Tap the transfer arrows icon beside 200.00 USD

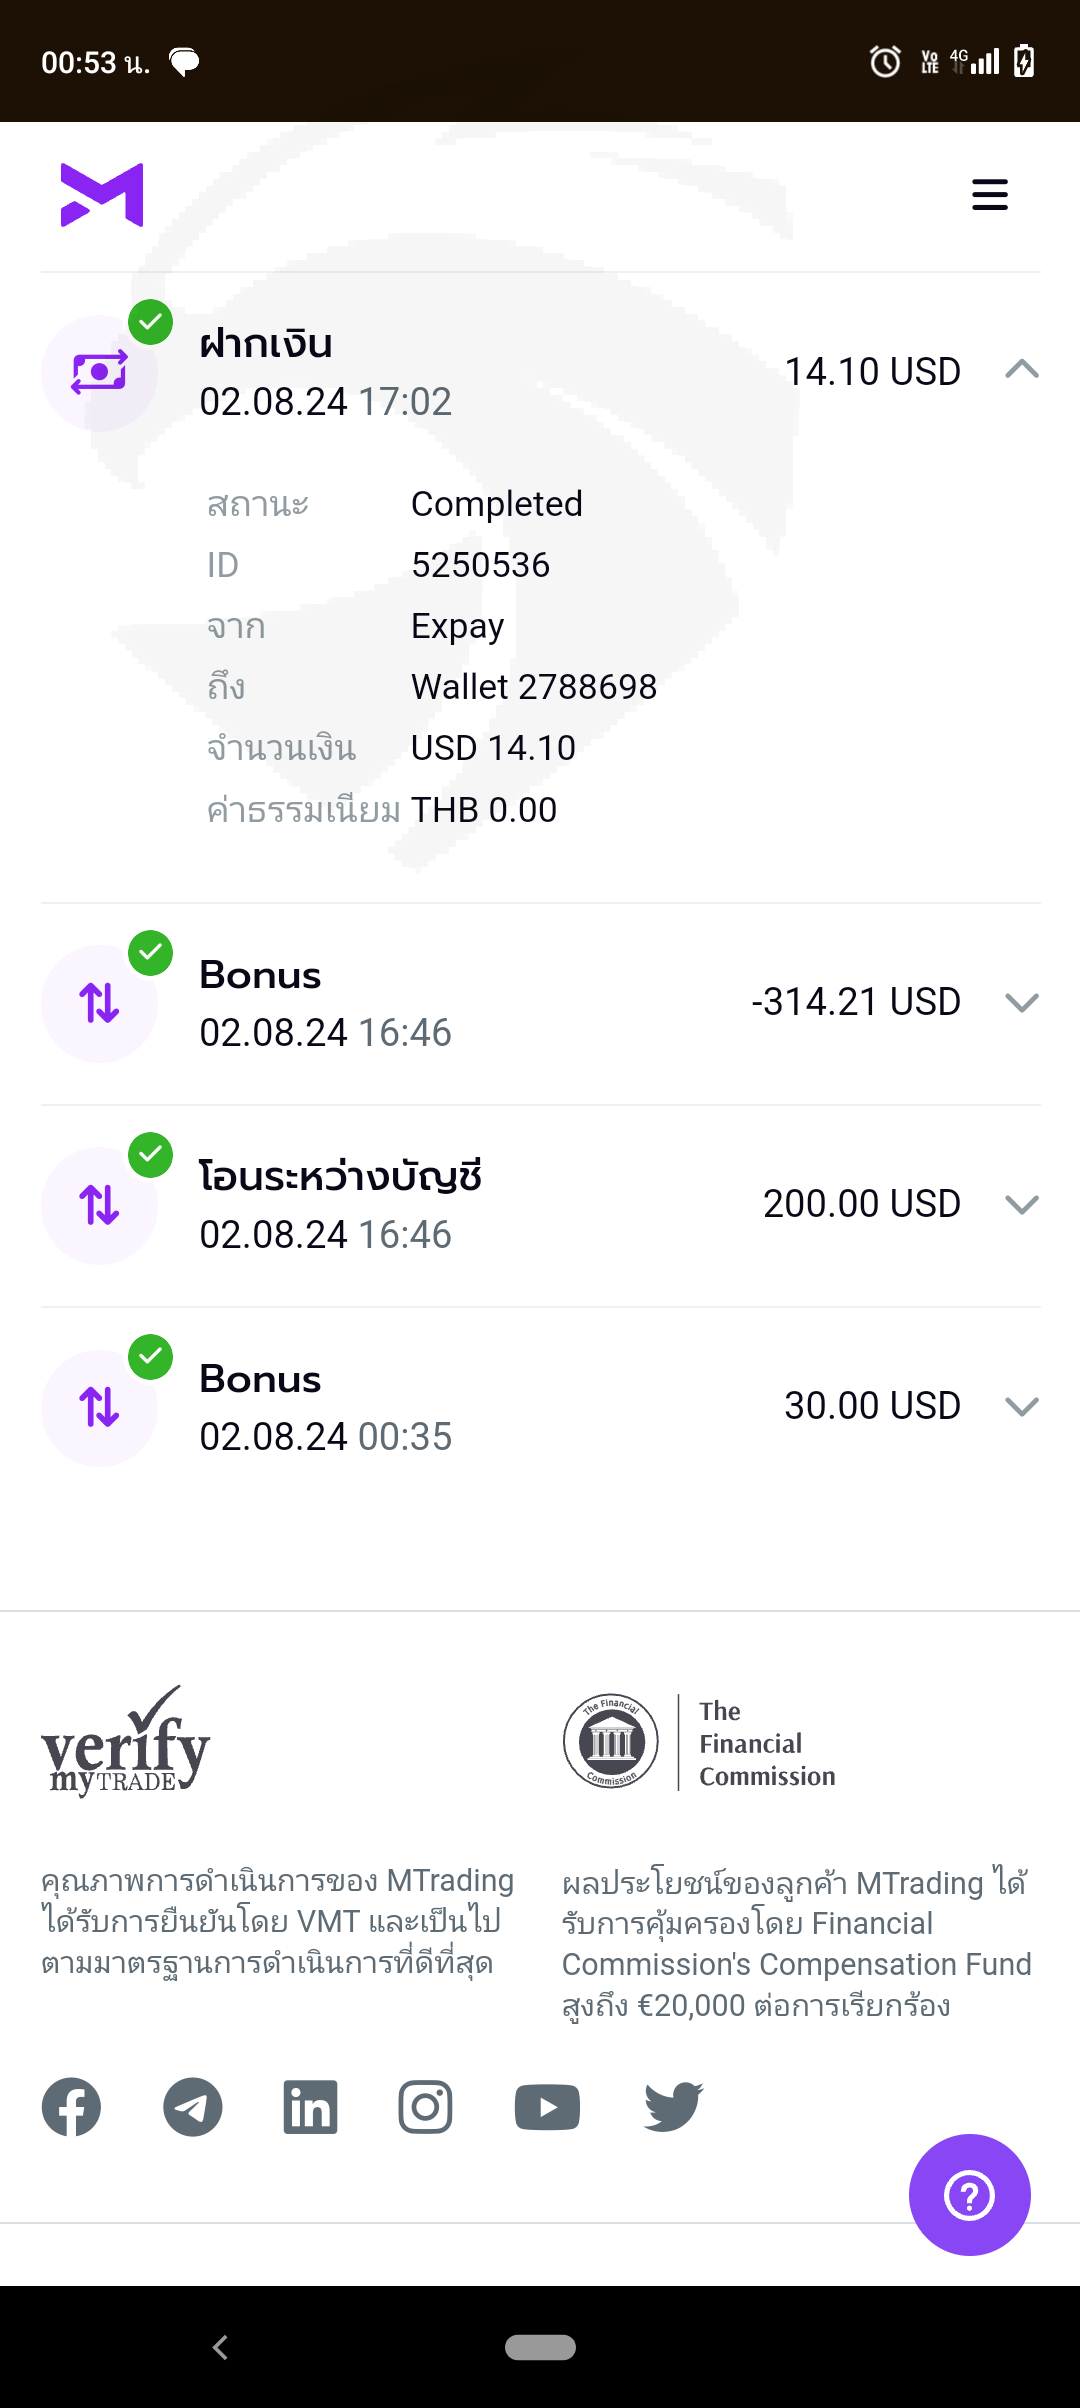pyautogui.click(x=99, y=1205)
